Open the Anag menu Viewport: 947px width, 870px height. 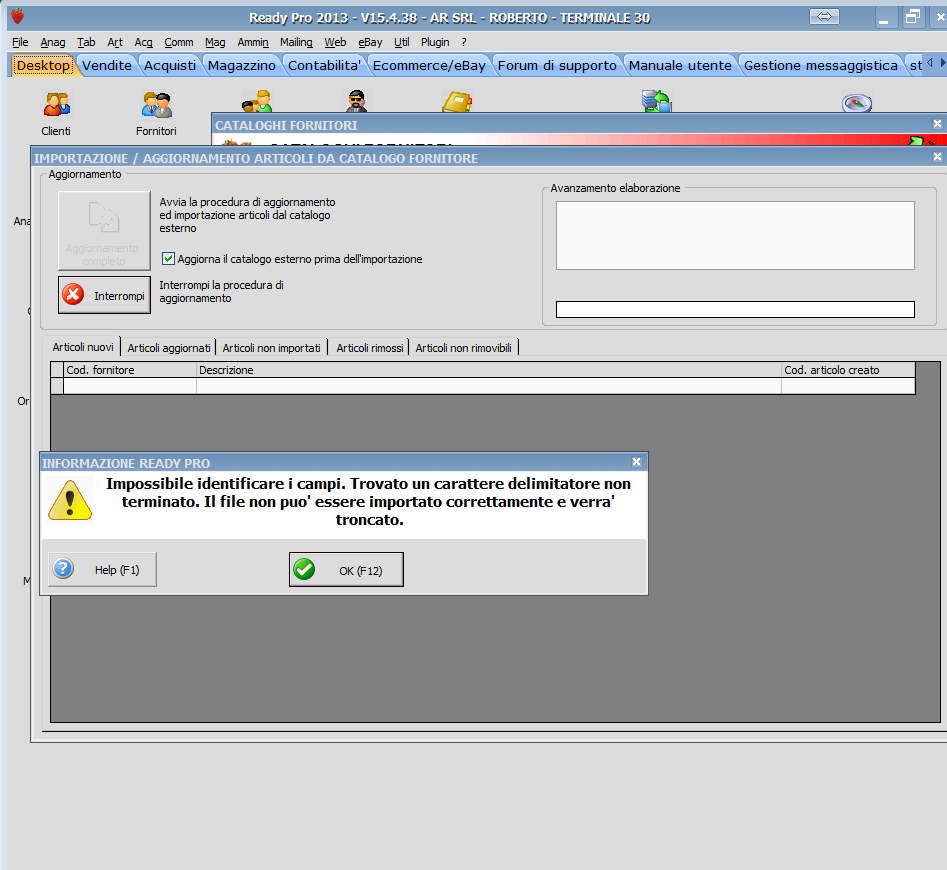53,42
